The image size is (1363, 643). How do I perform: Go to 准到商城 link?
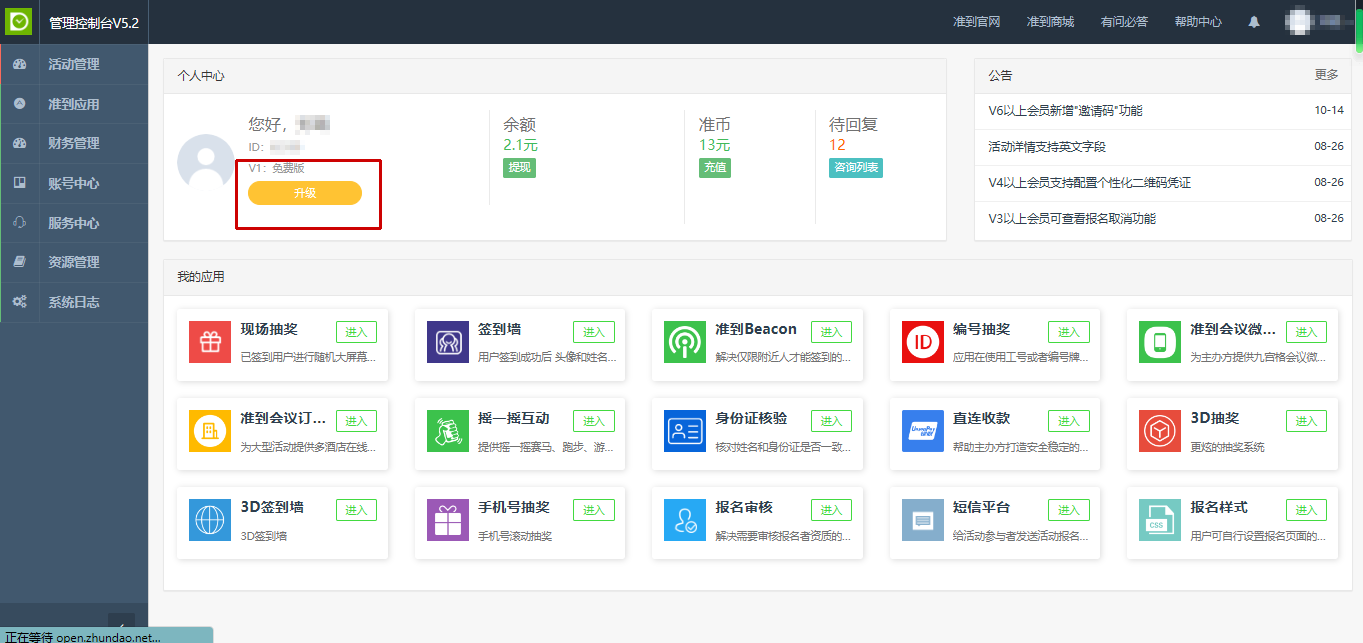(1050, 22)
